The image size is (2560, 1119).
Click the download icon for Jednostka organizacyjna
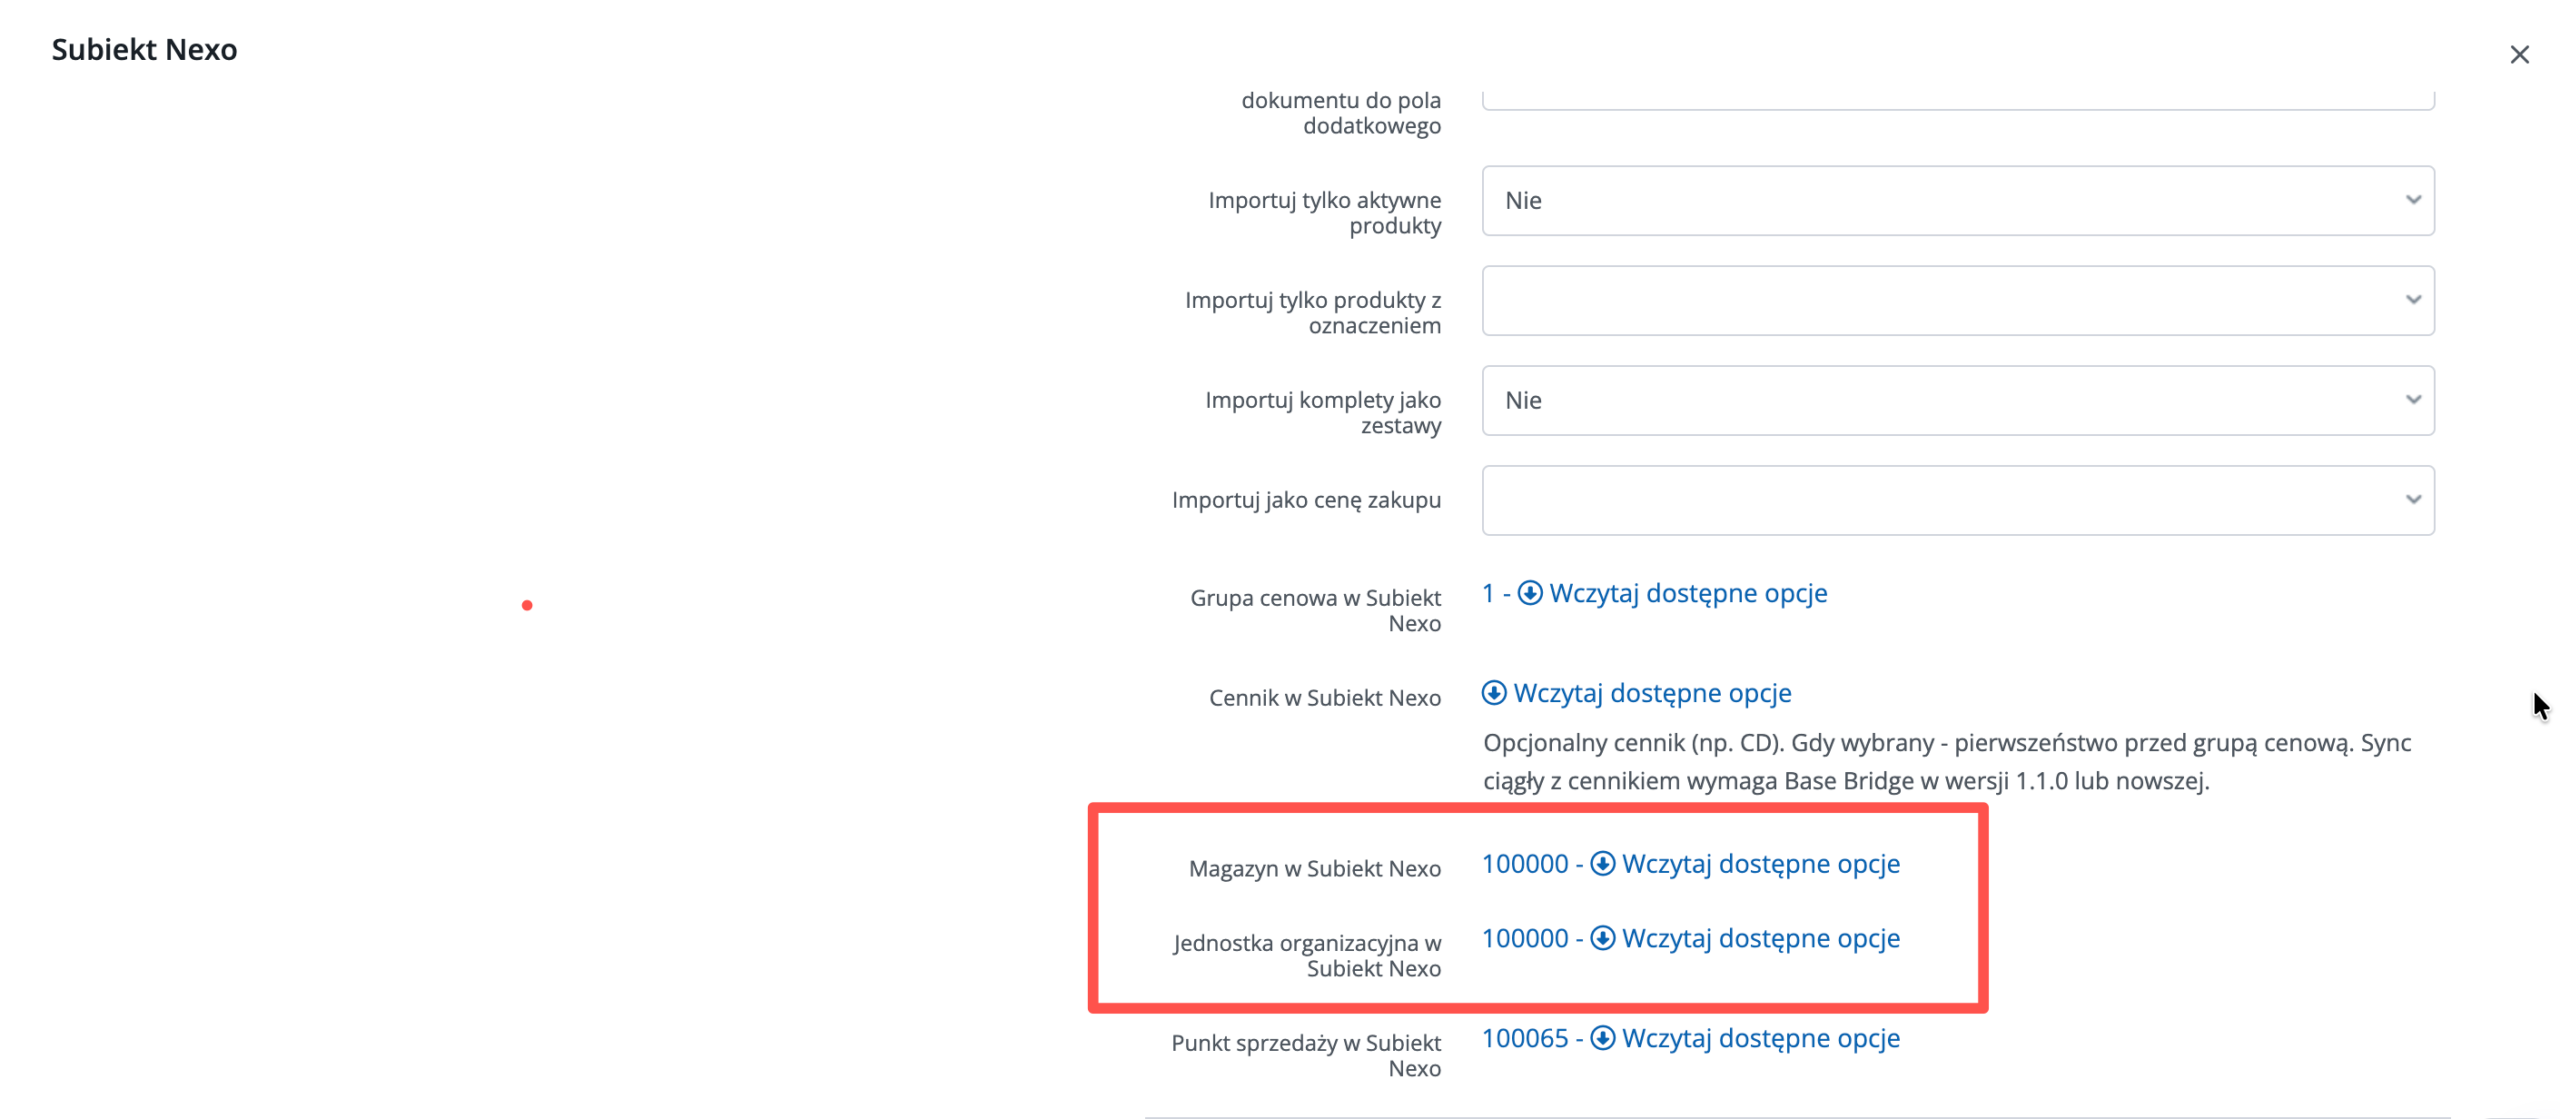pyautogui.click(x=1602, y=939)
